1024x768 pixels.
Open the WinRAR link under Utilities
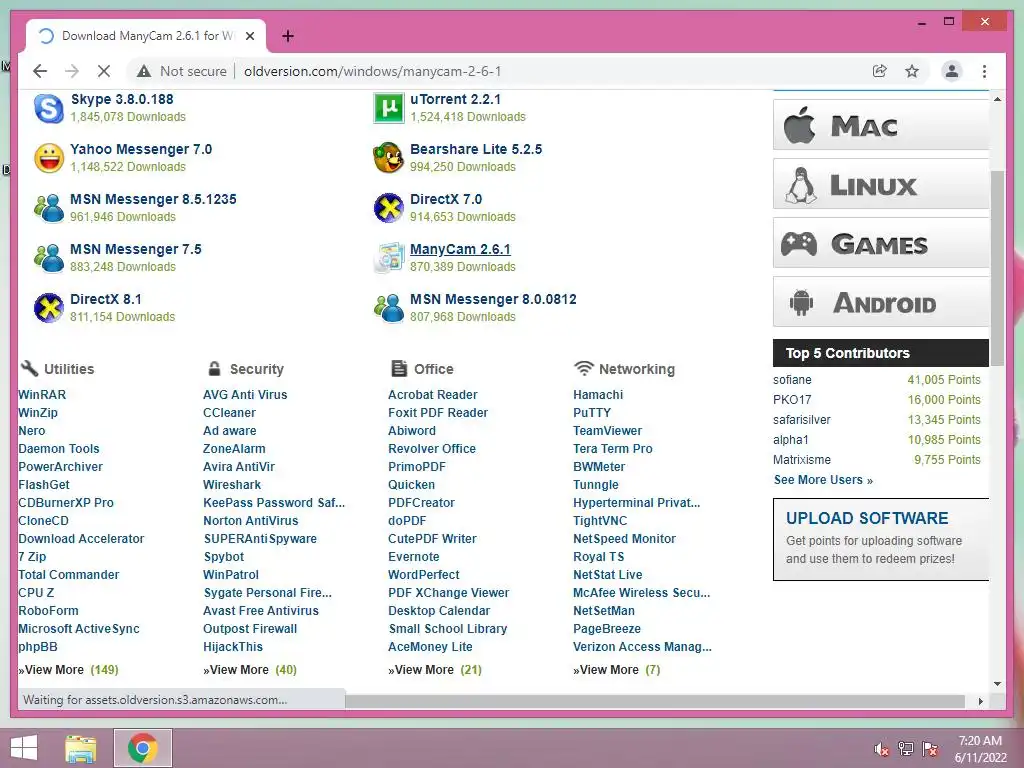click(x=42, y=394)
